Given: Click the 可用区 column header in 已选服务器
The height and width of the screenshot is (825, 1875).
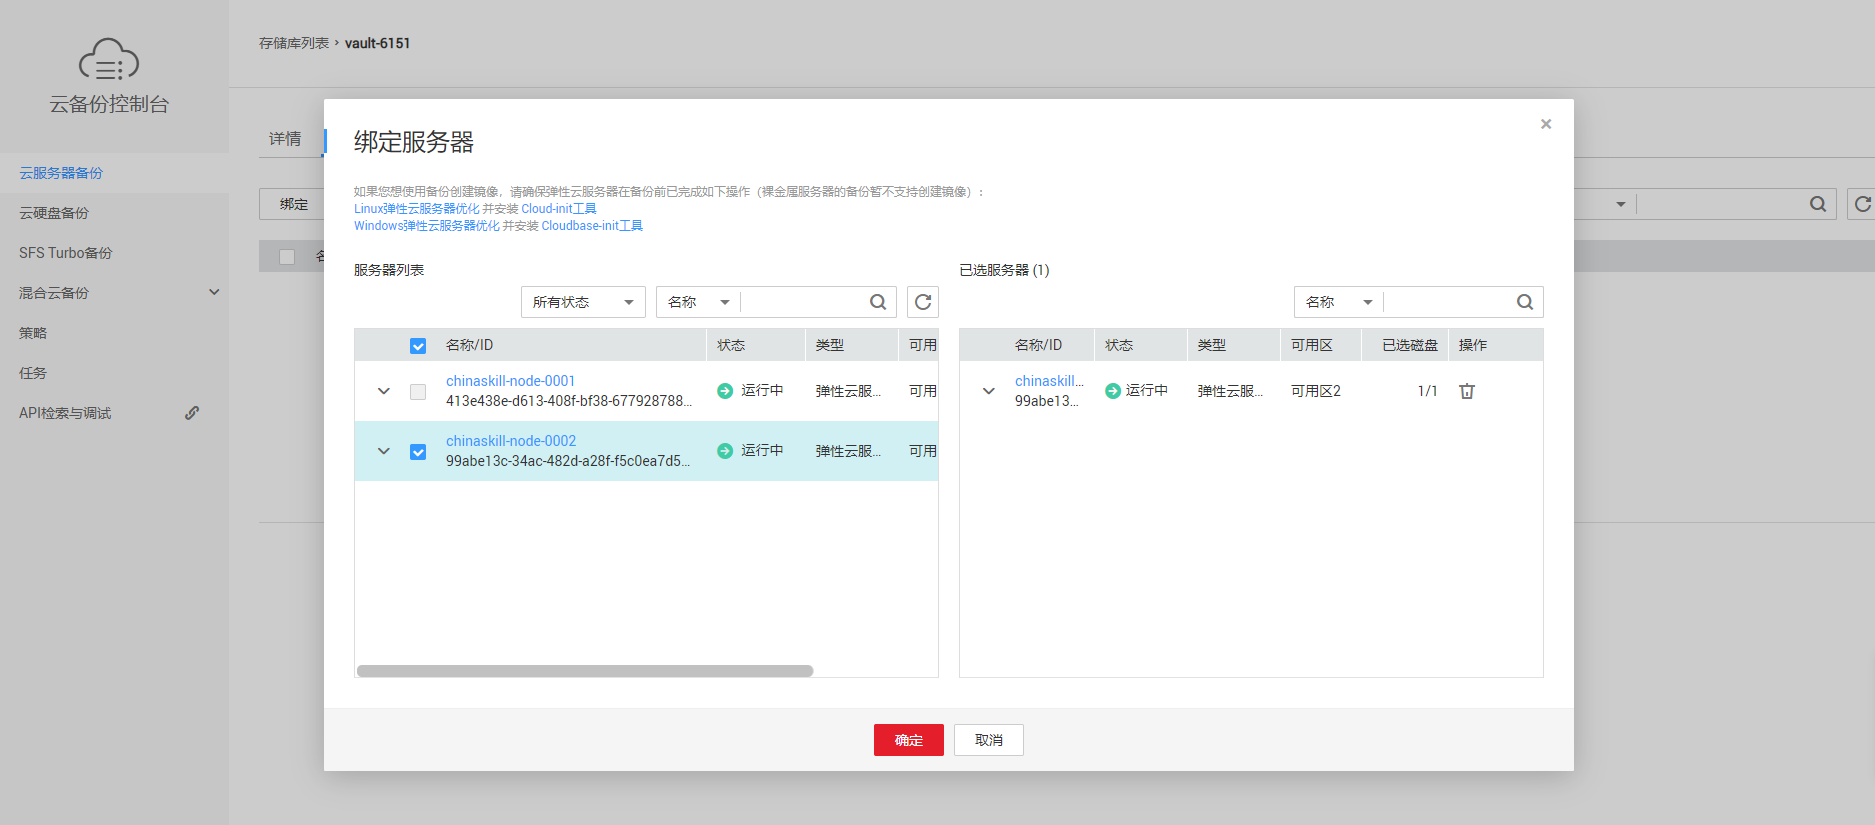Looking at the screenshot, I should [1312, 345].
